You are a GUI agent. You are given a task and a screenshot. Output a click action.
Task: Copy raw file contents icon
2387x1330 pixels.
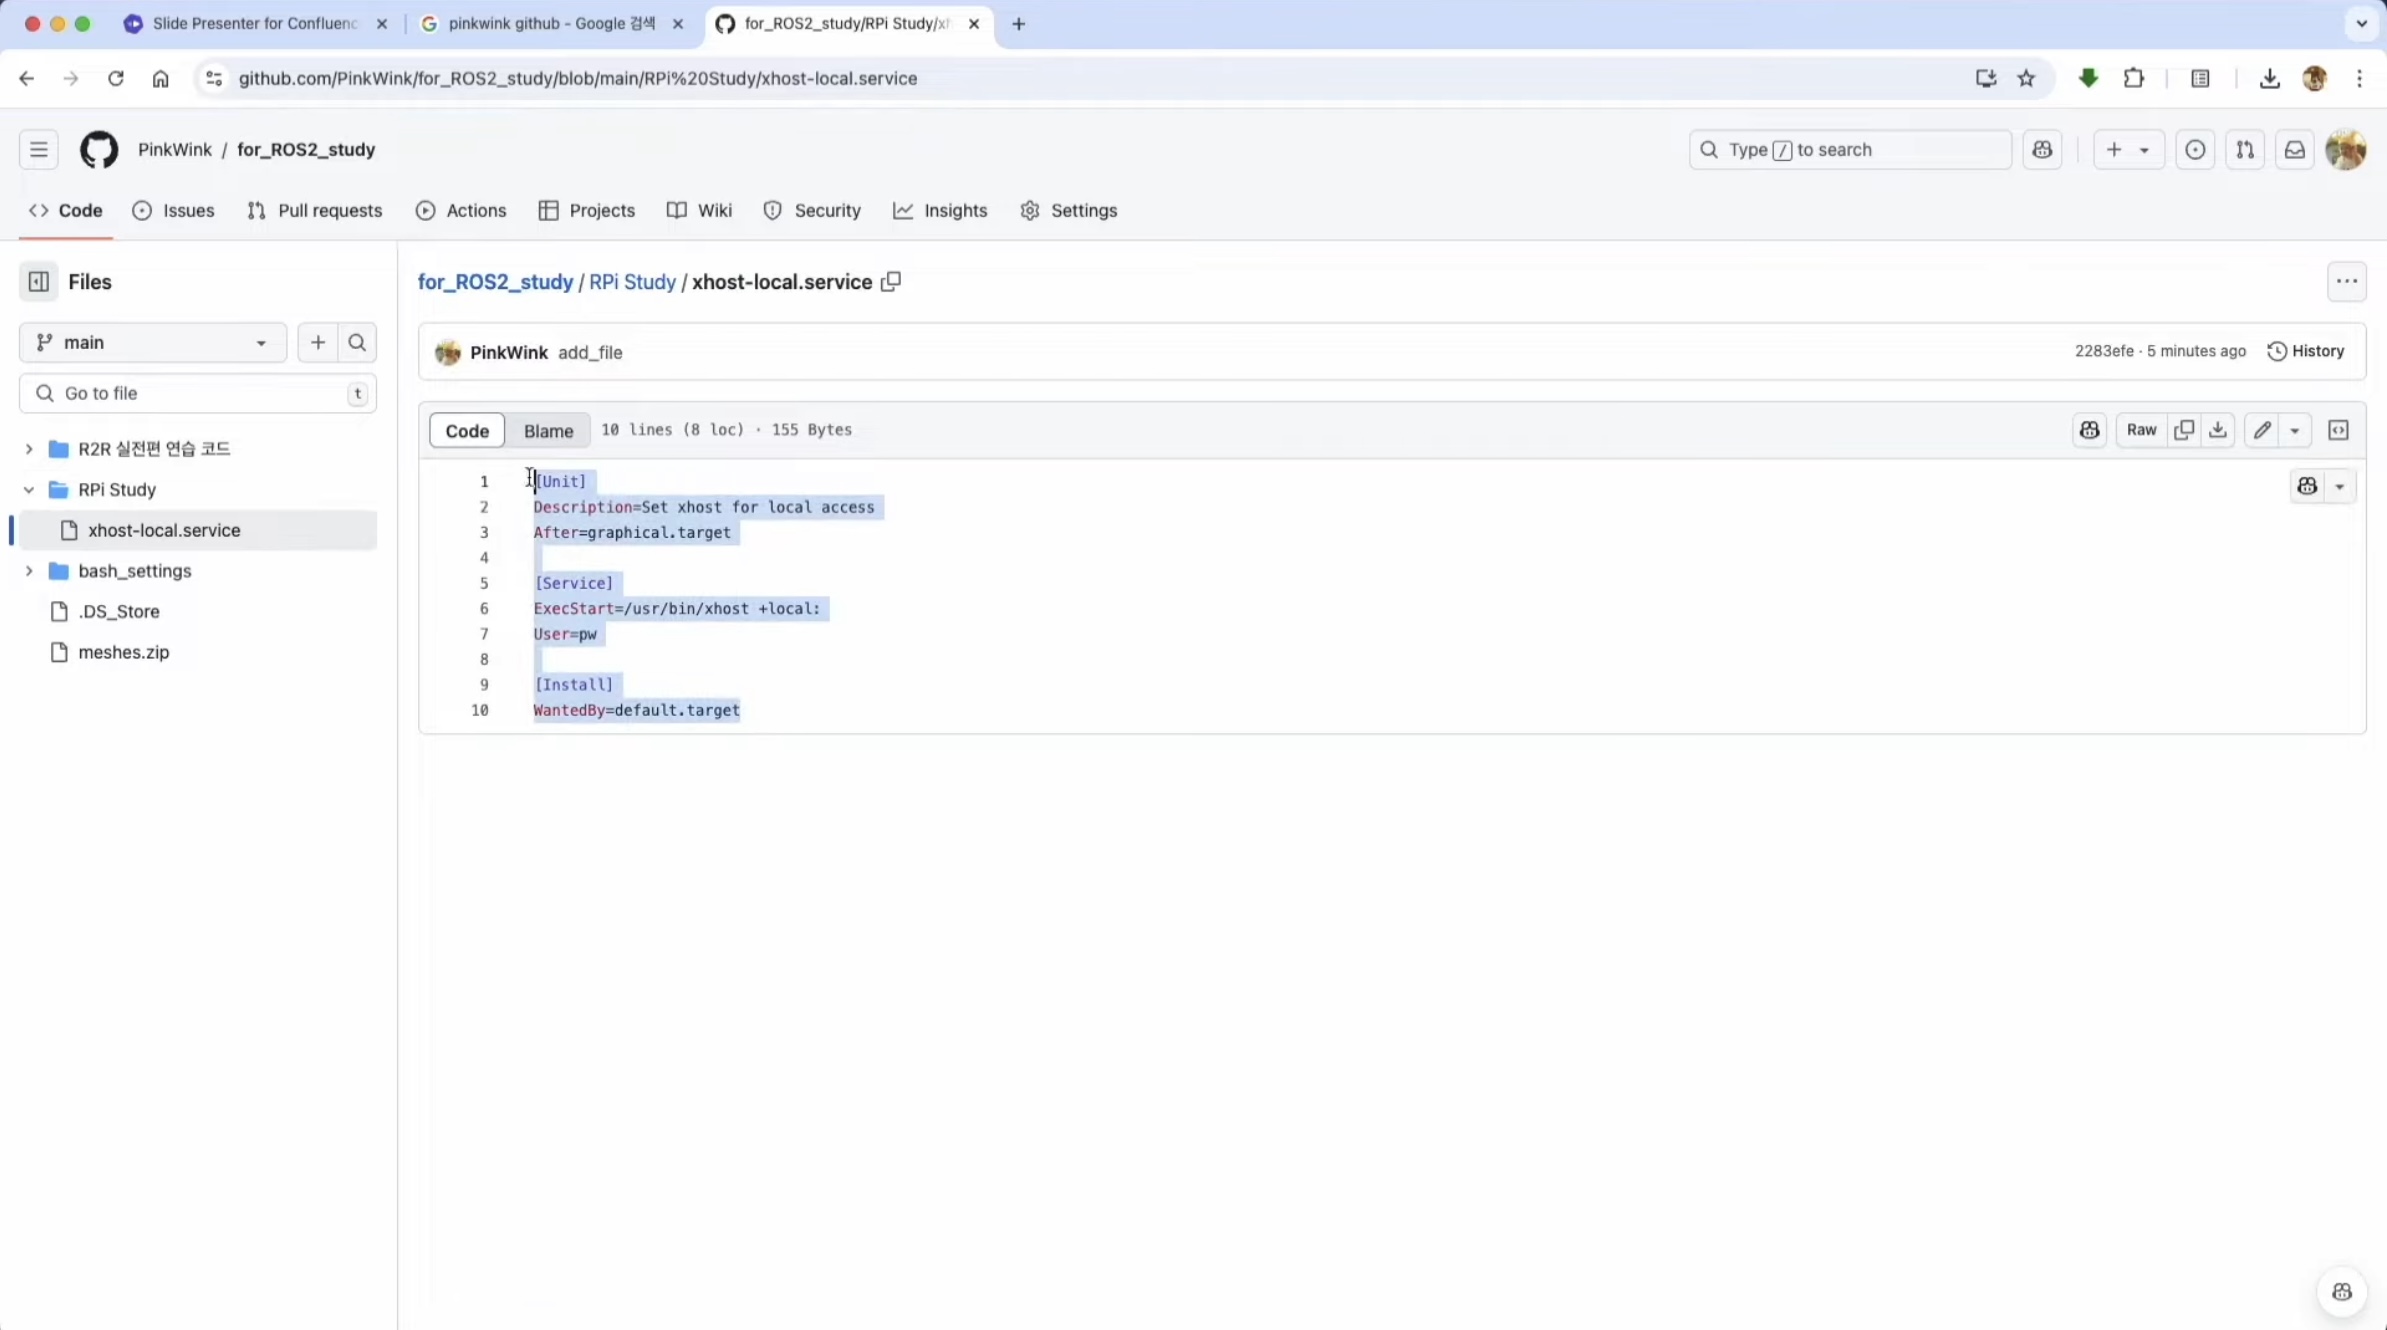point(2184,430)
